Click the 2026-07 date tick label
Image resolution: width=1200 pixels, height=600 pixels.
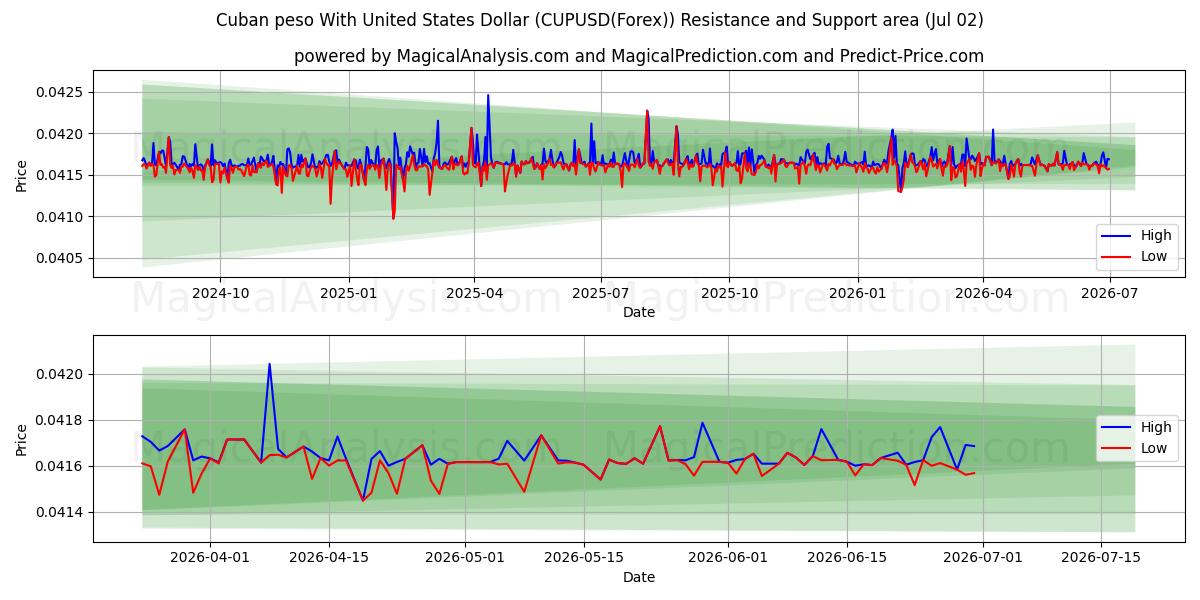click(1110, 293)
